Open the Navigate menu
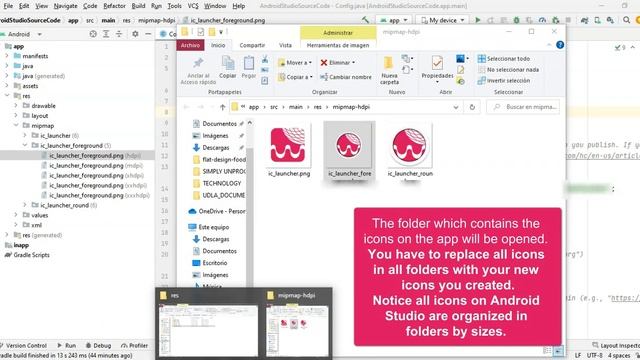This screenshot has height=360, width=640. 65,6
